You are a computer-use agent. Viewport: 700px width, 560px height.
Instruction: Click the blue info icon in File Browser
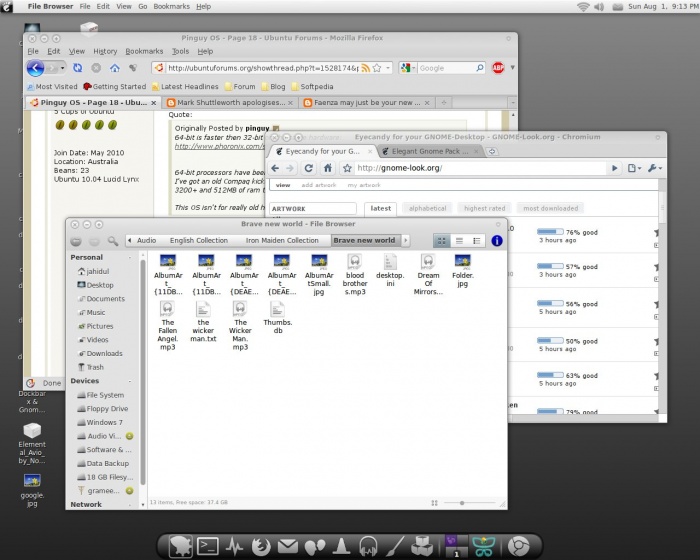(x=496, y=241)
